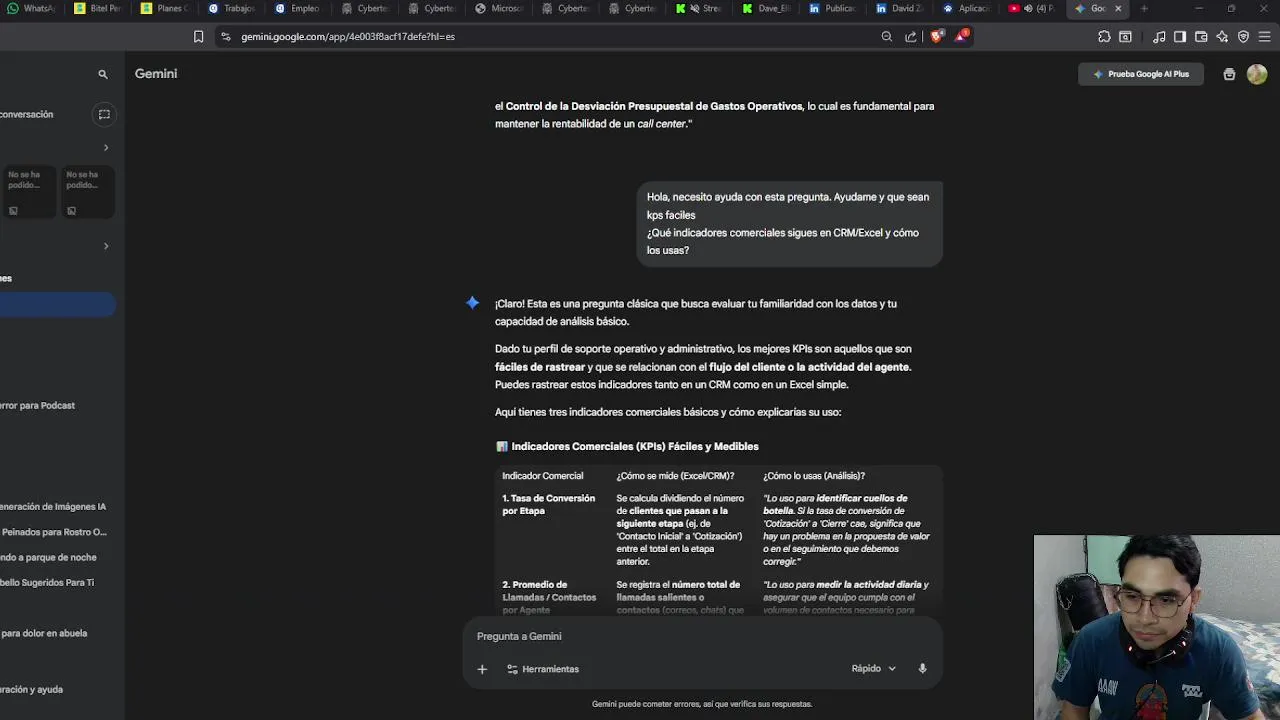Image resolution: width=1280 pixels, height=720 pixels.
Task: Switch to the Empleo tab
Action: tap(299, 8)
